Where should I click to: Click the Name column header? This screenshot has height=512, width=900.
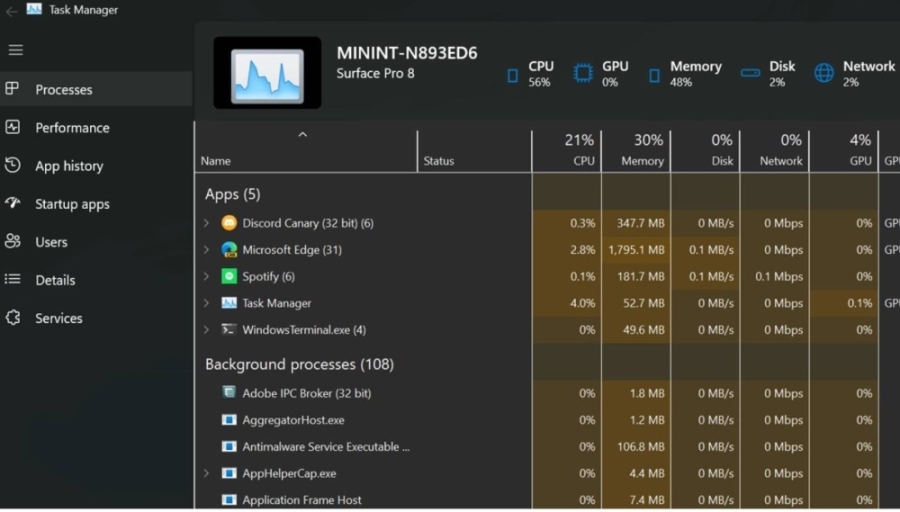point(216,160)
